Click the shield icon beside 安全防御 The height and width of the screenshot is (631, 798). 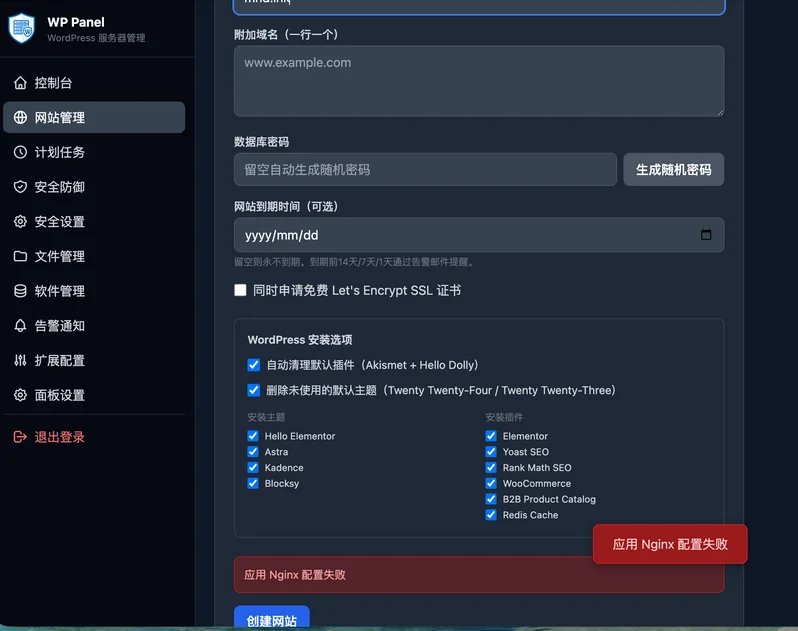tap(20, 187)
